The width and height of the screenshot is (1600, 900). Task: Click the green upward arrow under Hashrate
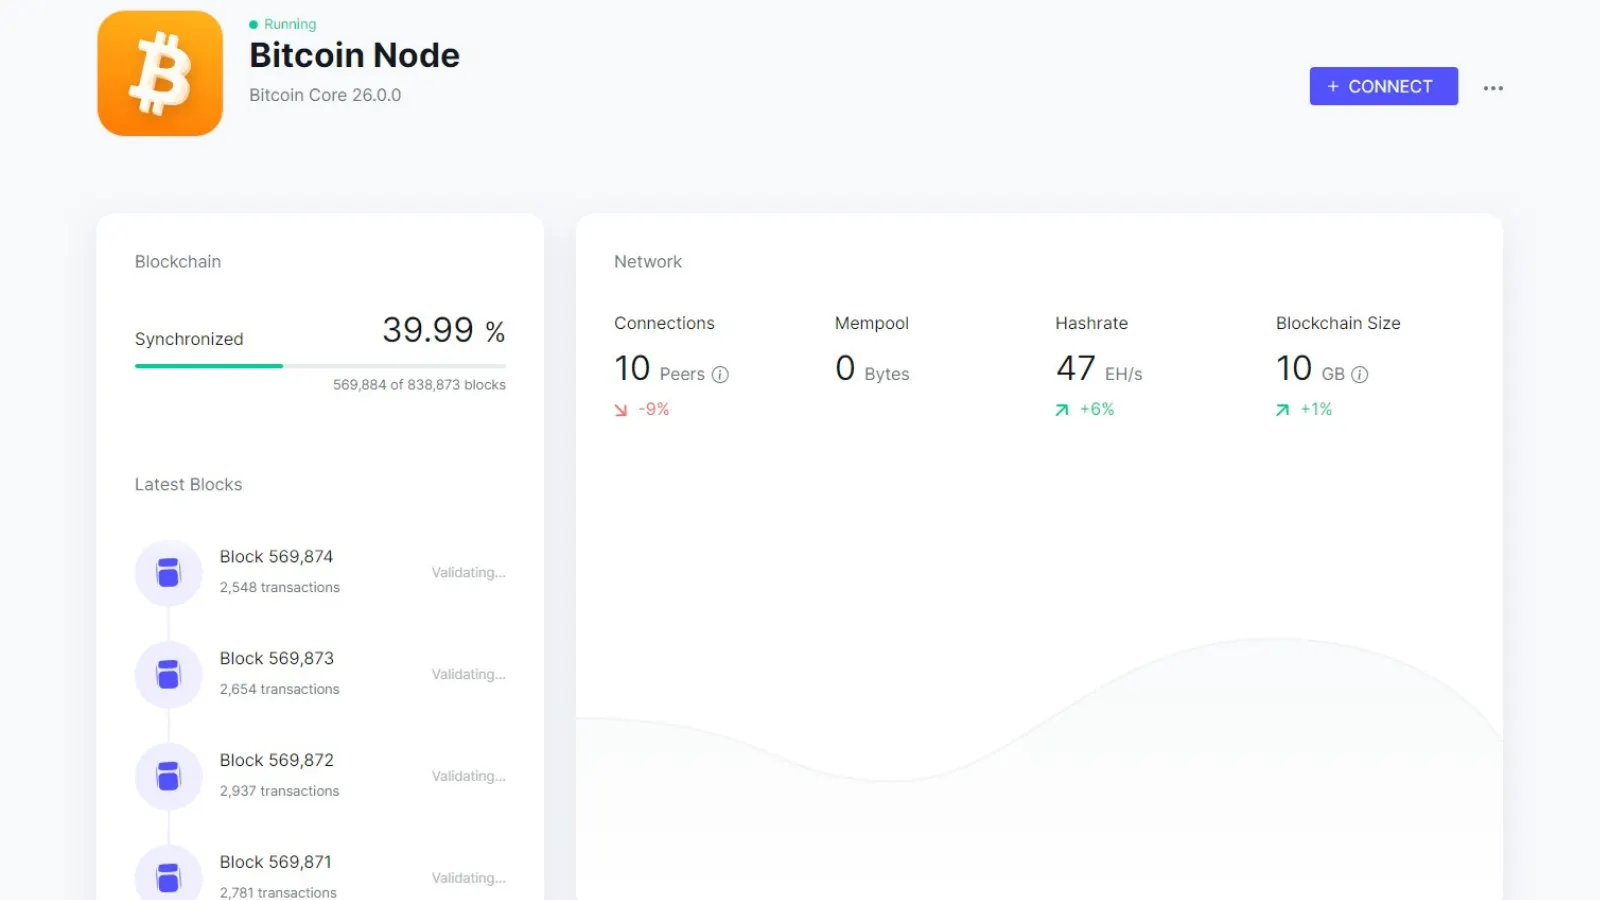coord(1062,410)
